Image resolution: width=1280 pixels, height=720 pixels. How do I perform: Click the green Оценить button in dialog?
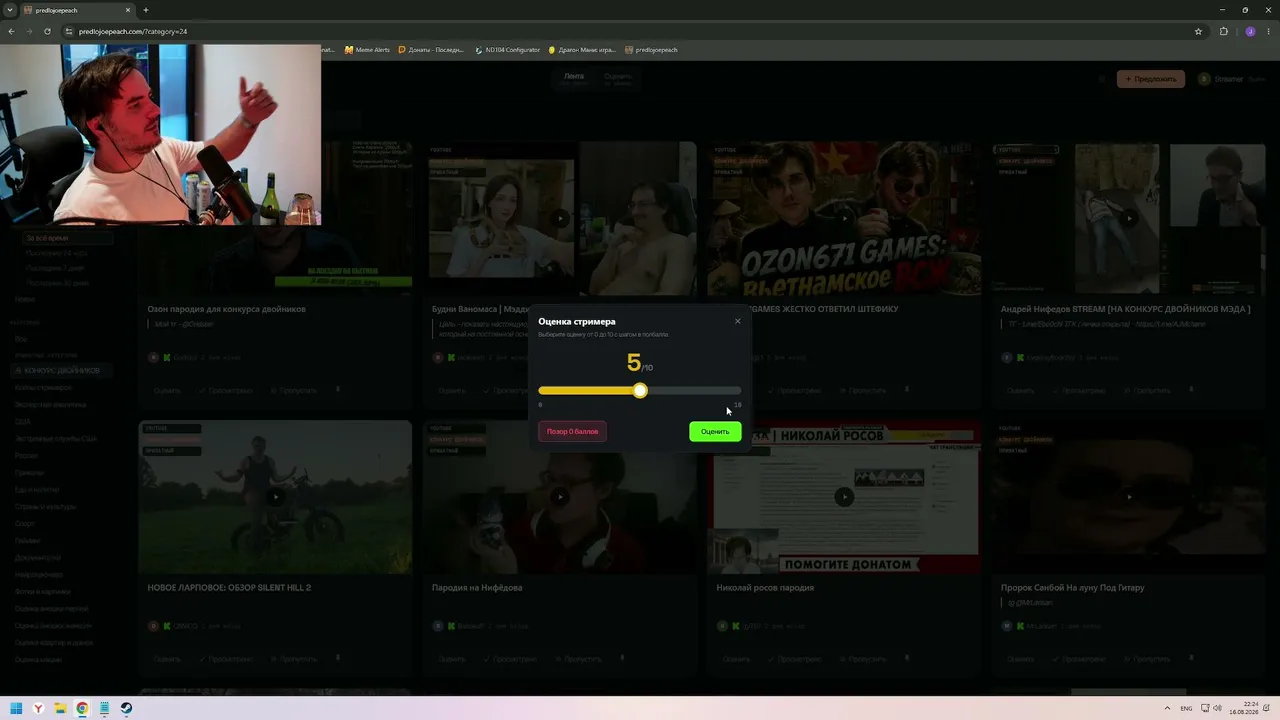click(715, 431)
